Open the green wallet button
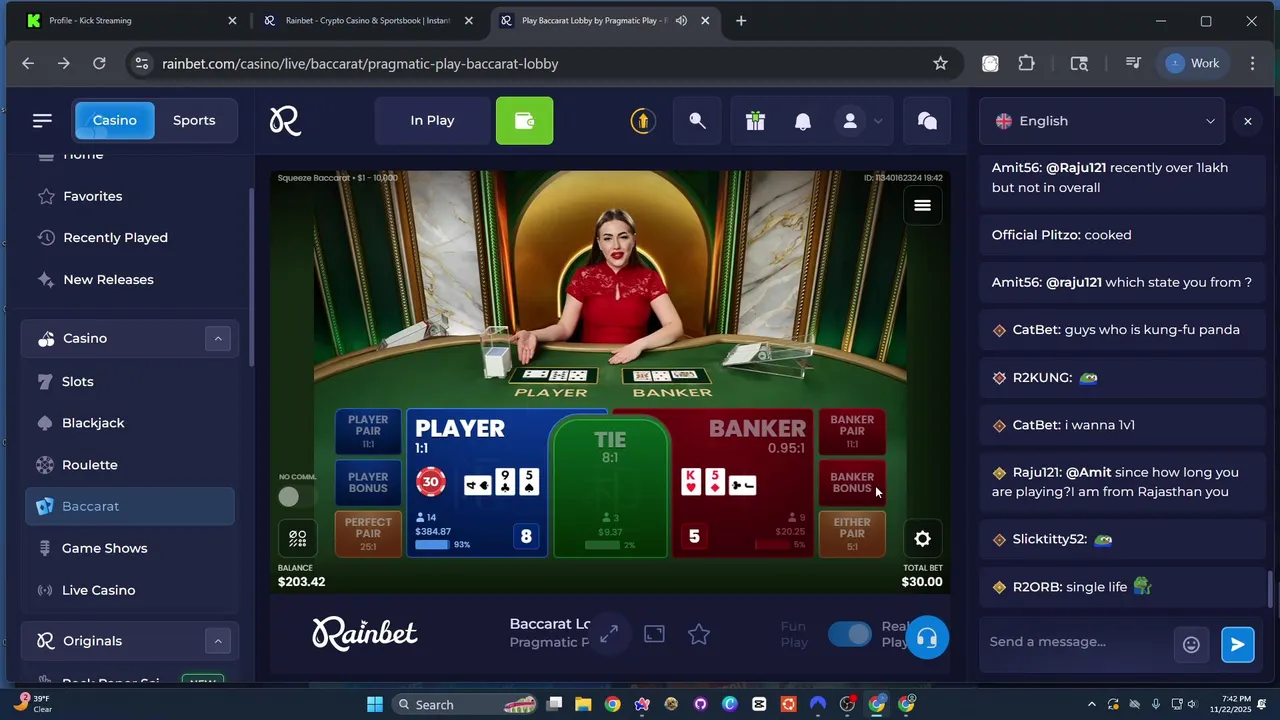 [x=524, y=121]
